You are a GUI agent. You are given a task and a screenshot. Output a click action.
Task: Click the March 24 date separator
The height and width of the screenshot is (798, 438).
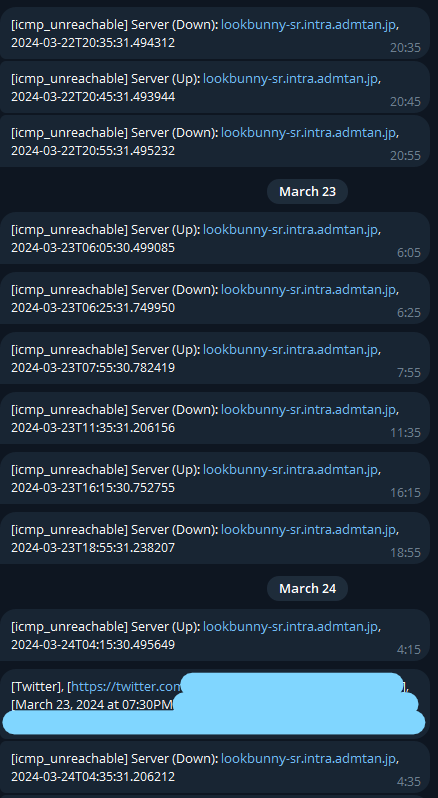click(x=307, y=588)
